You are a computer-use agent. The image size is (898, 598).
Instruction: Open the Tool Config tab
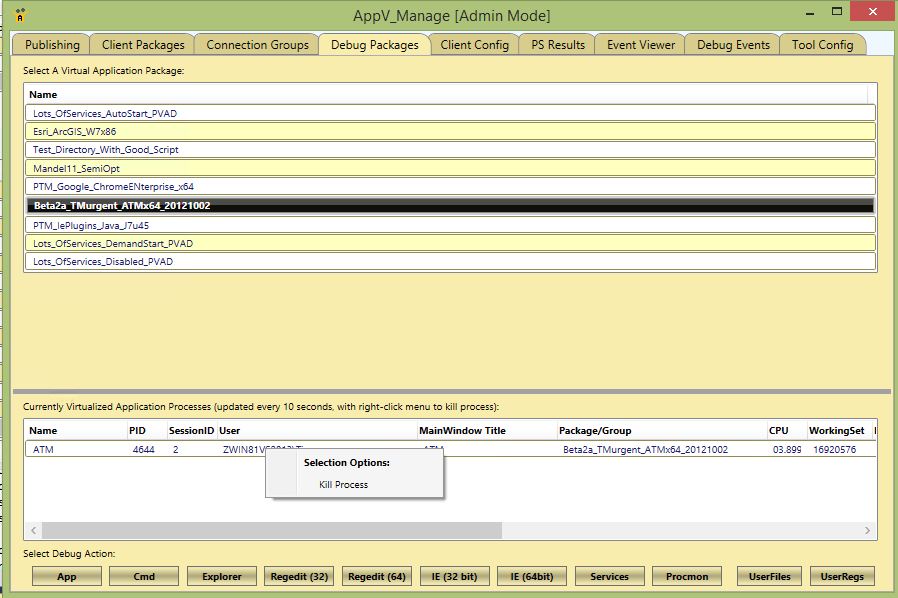point(822,45)
